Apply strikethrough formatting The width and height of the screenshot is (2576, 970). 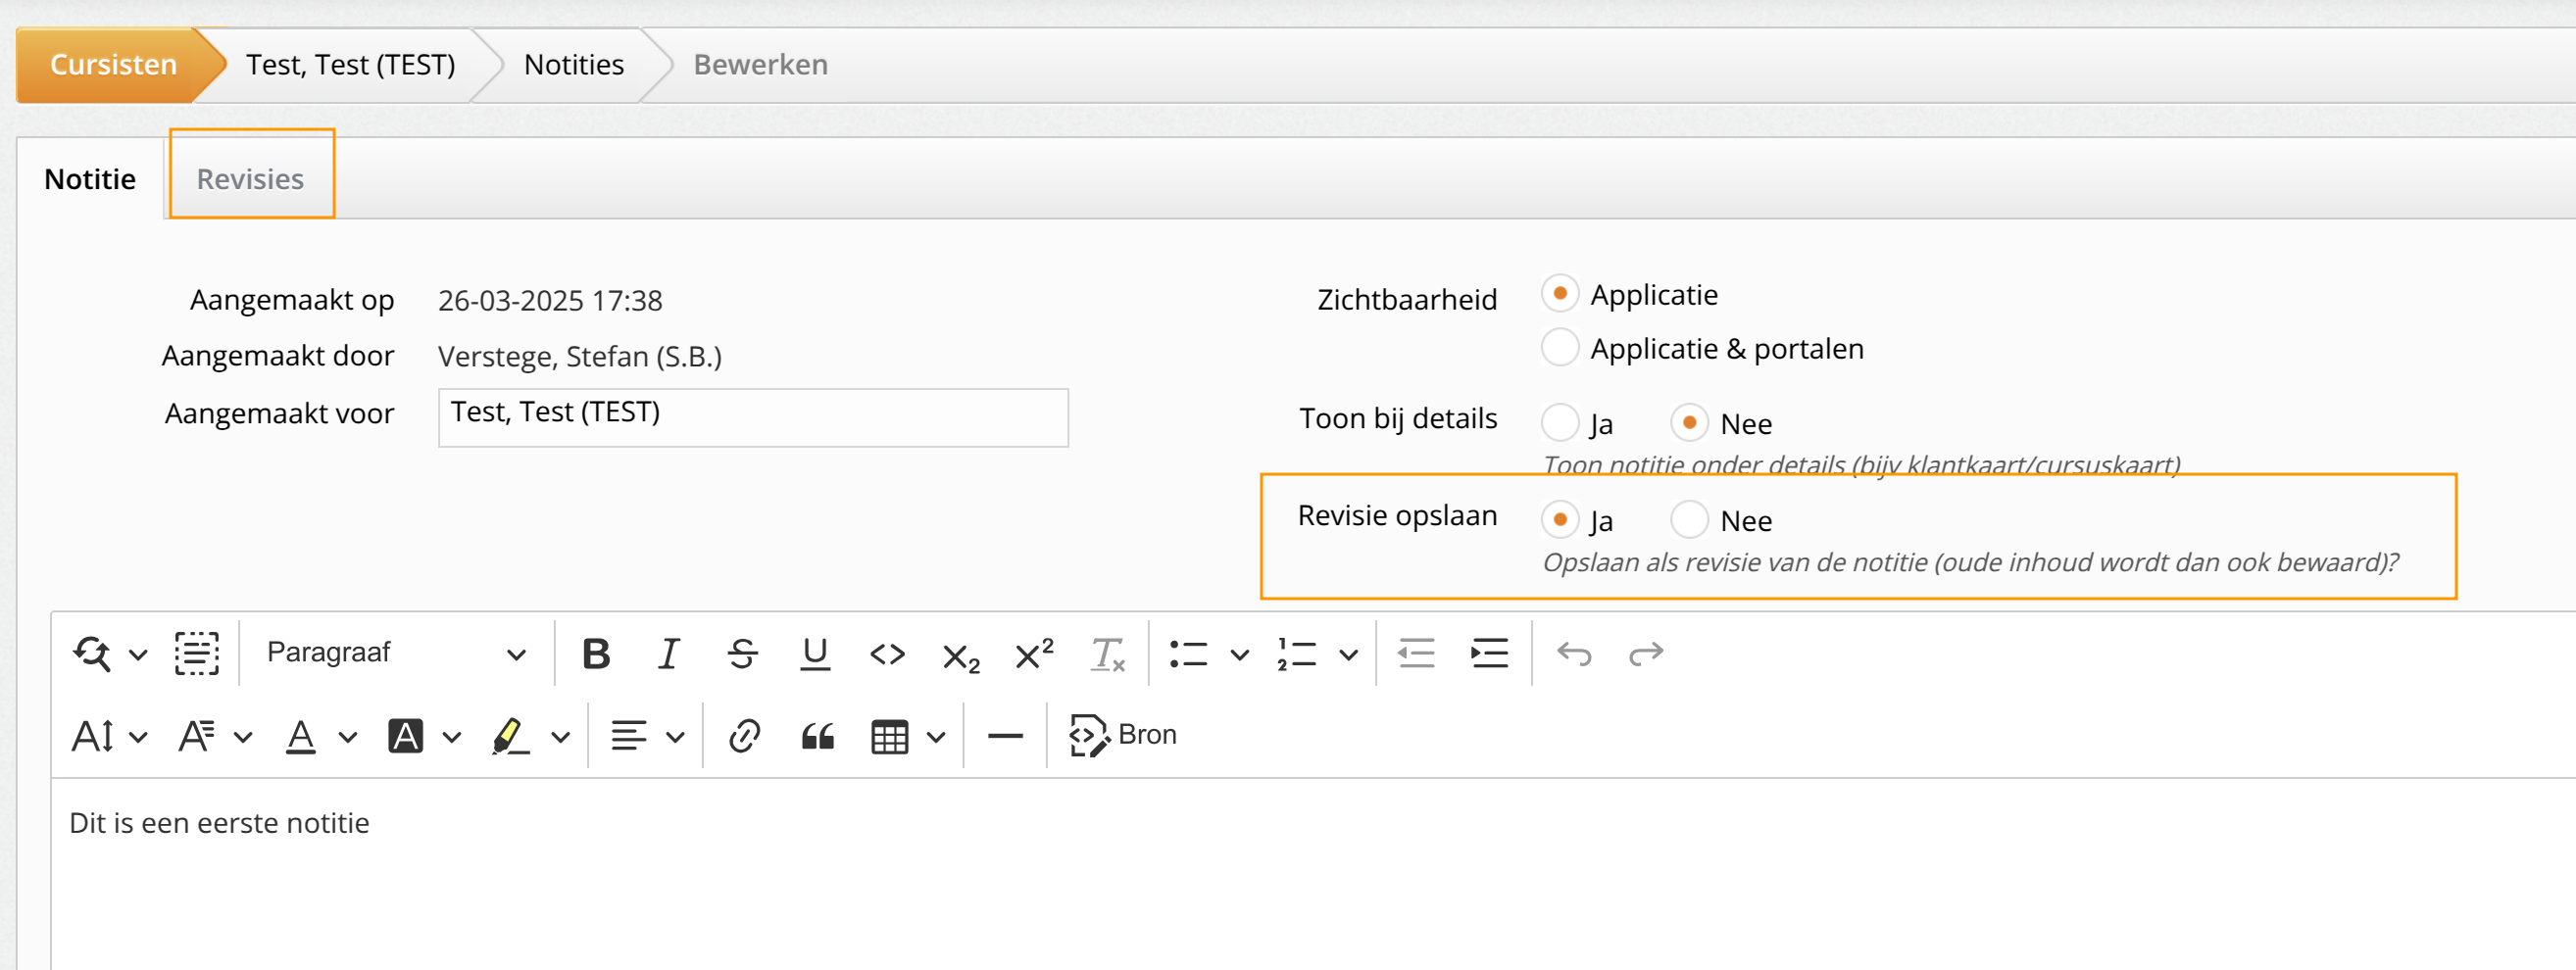click(x=742, y=654)
